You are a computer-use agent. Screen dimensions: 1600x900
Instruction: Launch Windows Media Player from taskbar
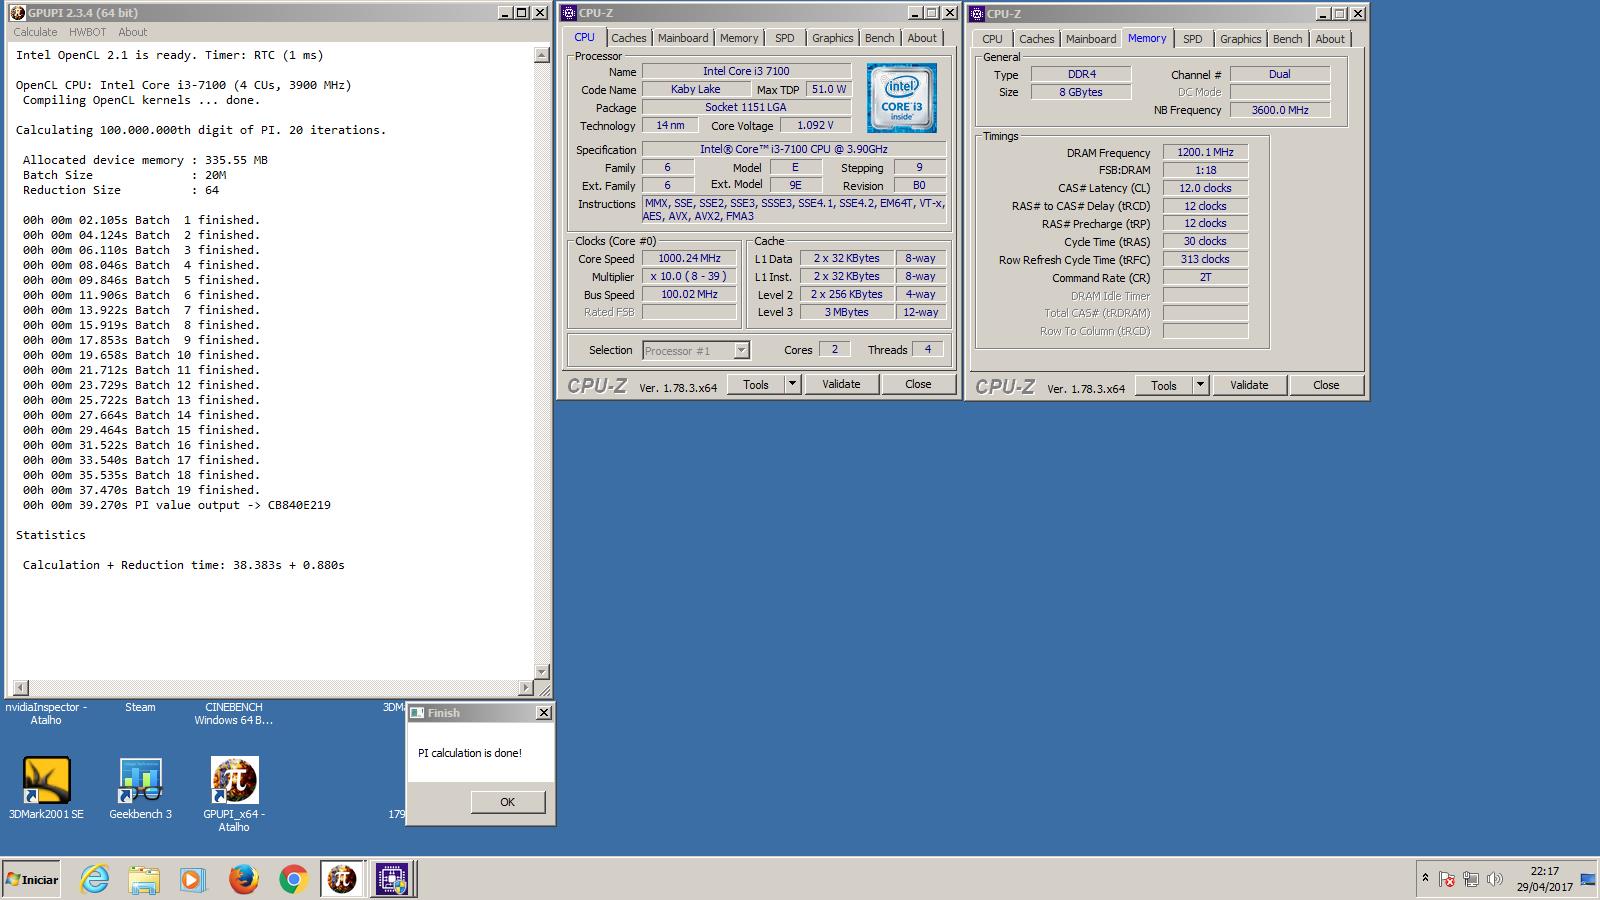point(193,880)
